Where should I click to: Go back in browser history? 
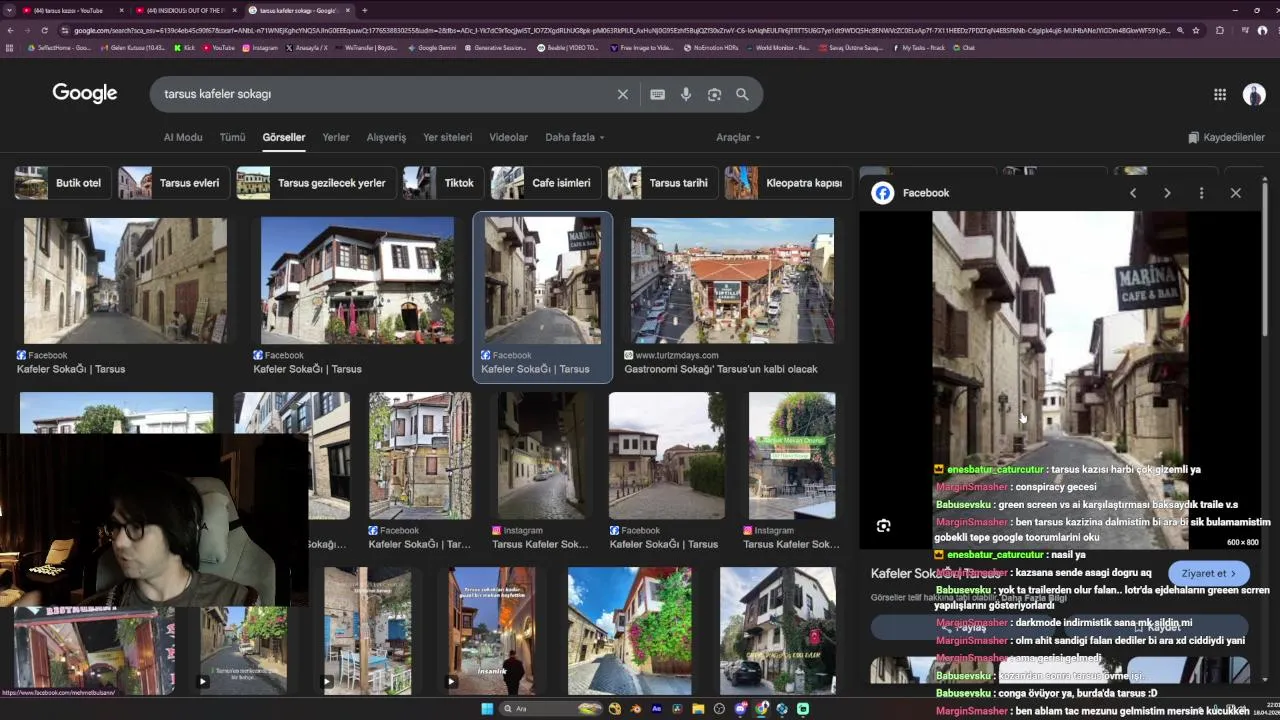(x=10, y=30)
